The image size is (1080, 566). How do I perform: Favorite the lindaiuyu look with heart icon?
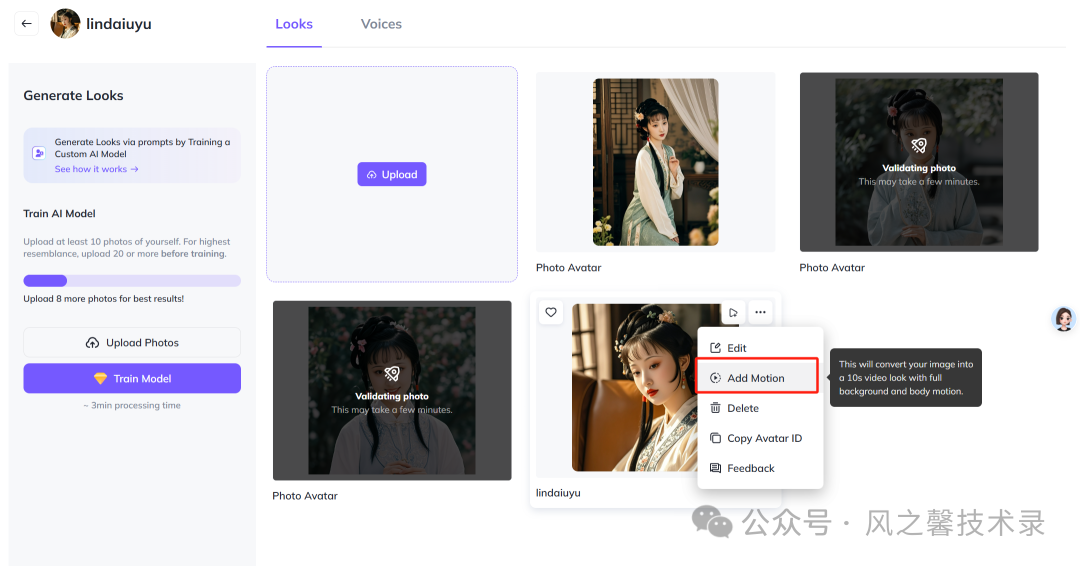click(551, 313)
